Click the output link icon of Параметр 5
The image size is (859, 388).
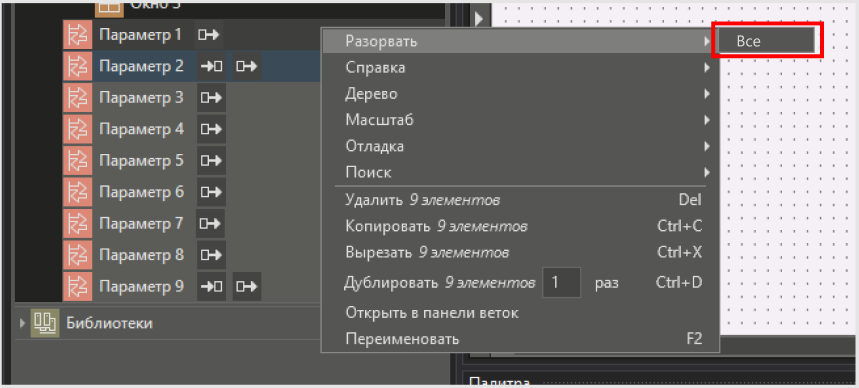(211, 161)
